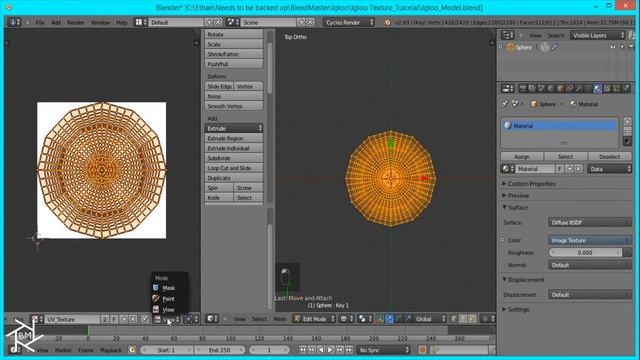This screenshot has height=360, width=640.
Task: Select the Render properties tab icon
Action: (x=523, y=88)
